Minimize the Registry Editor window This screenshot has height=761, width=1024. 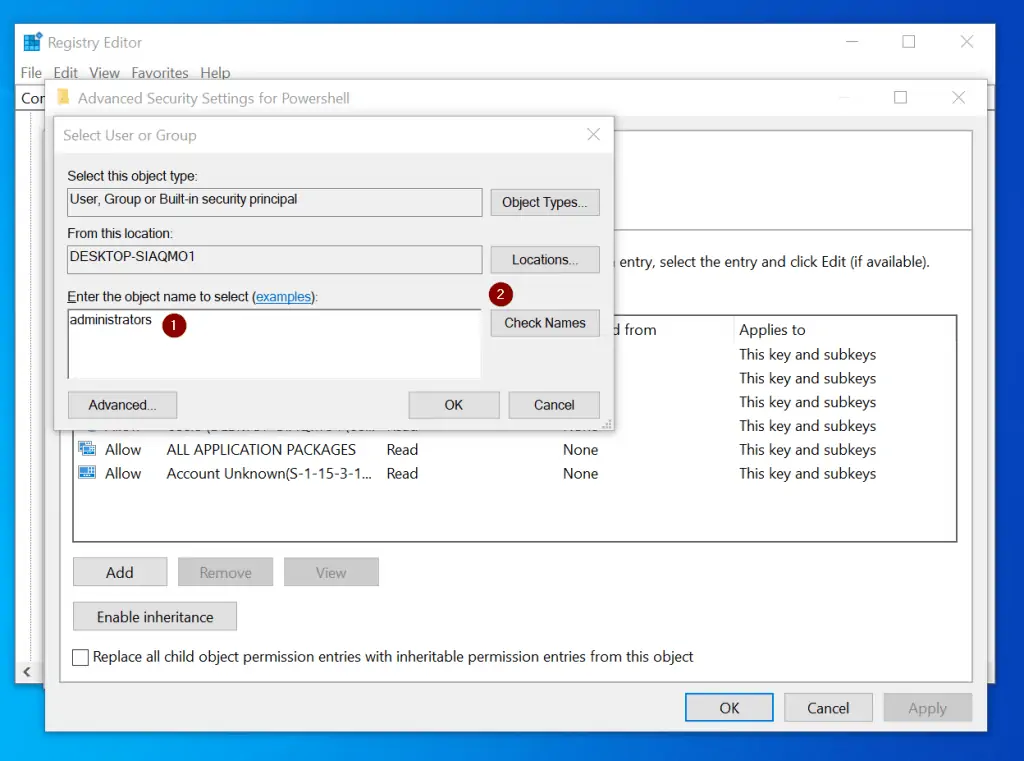point(852,42)
